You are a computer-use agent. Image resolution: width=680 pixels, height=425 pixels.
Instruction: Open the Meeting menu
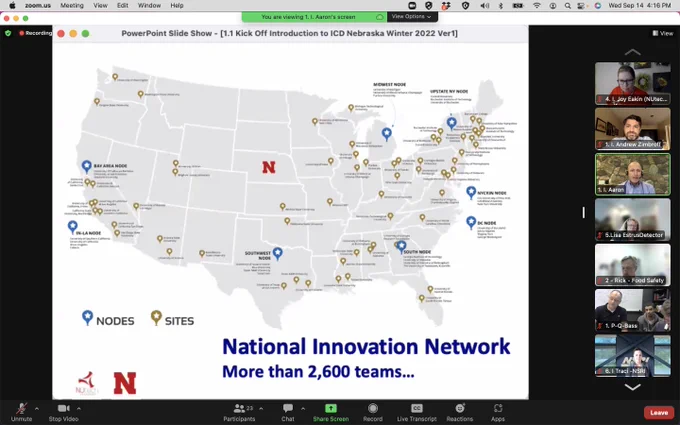pos(72,5)
